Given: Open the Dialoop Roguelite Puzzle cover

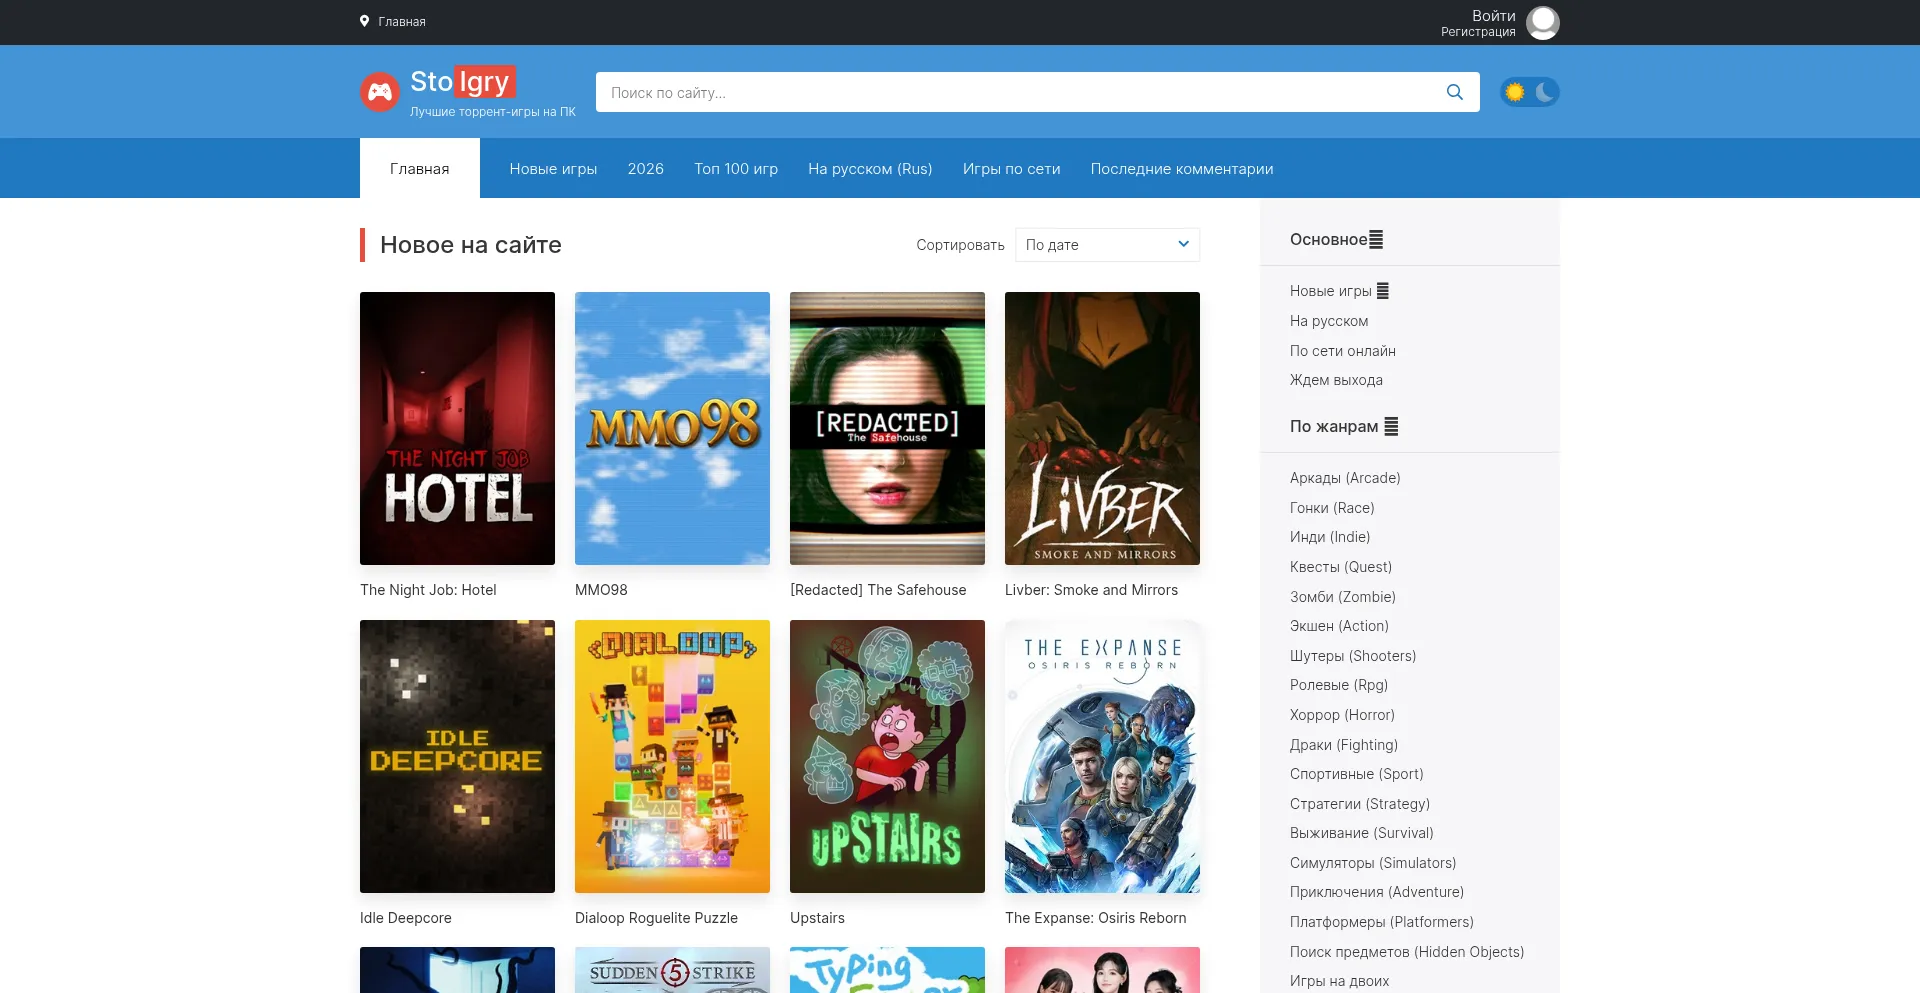Looking at the screenshot, I should 672,756.
